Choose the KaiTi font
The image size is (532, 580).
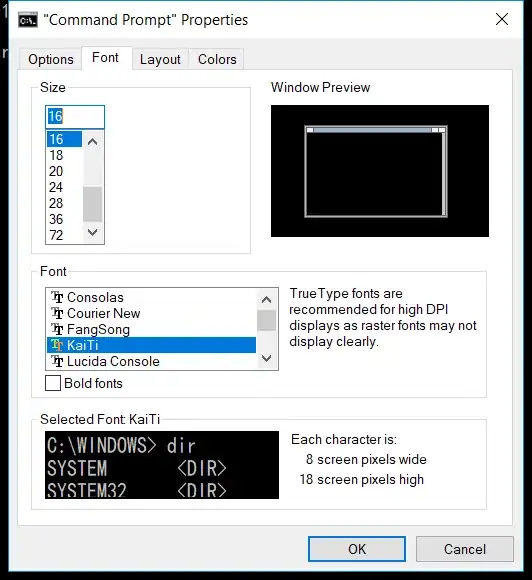click(151, 345)
